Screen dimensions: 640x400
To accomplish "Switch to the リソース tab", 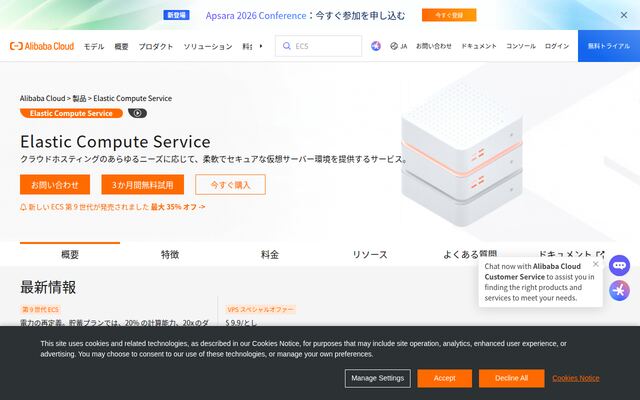I will click(370, 254).
